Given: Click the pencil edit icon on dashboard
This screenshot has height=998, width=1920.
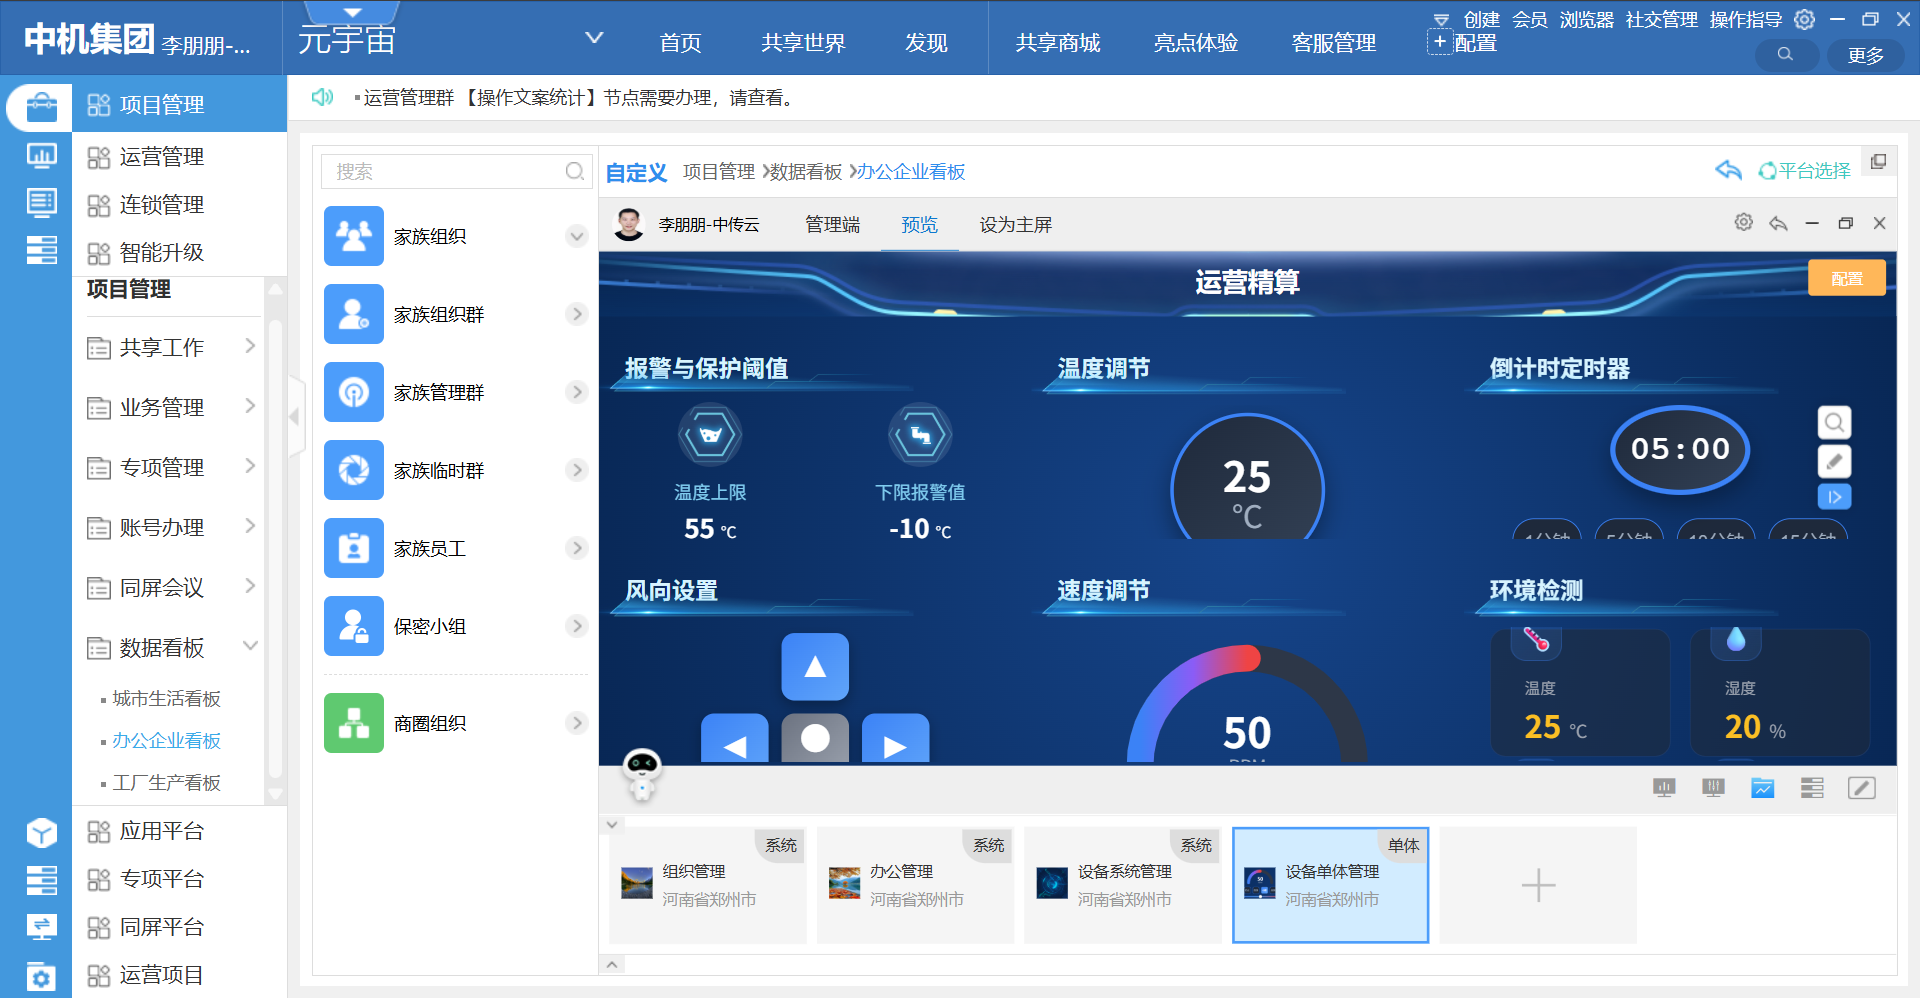Looking at the screenshot, I should 1833,461.
